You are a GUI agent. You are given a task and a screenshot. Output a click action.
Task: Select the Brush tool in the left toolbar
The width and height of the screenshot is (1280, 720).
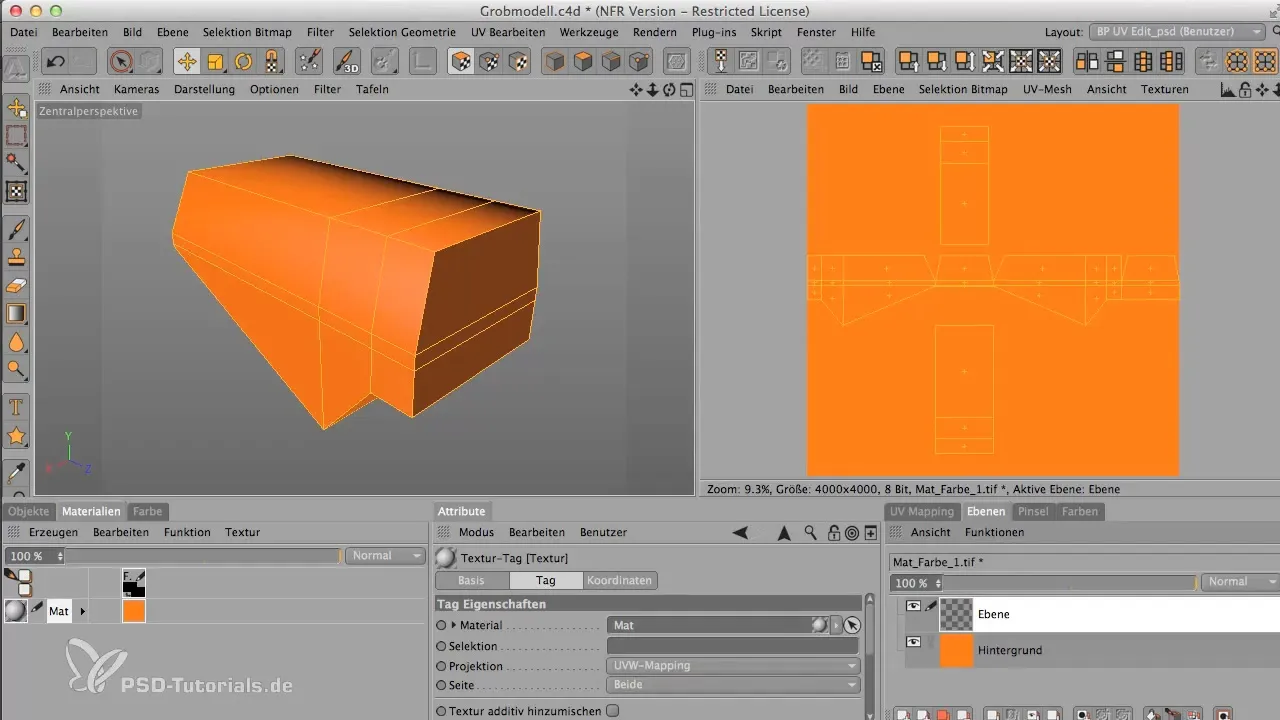16,229
